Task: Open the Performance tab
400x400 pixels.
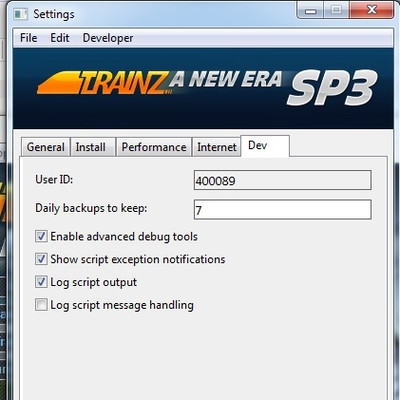Action: [154, 147]
